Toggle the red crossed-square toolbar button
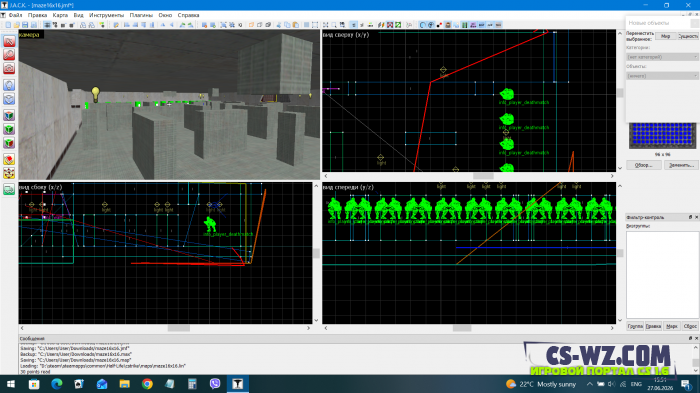This screenshot has width=700, height=393. point(390,25)
